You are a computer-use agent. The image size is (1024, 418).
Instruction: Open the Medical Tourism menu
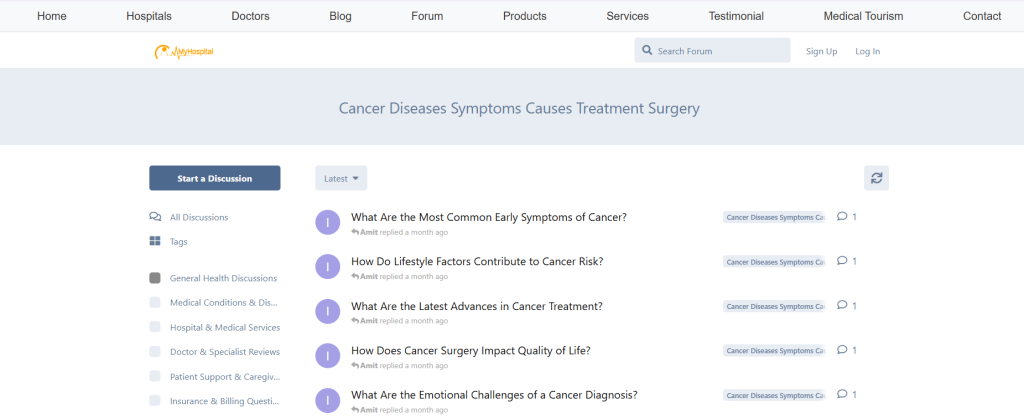tap(863, 16)
